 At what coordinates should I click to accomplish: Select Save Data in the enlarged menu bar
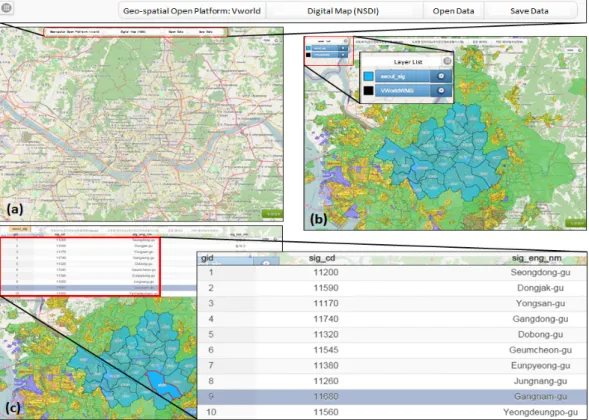(529, 11)
